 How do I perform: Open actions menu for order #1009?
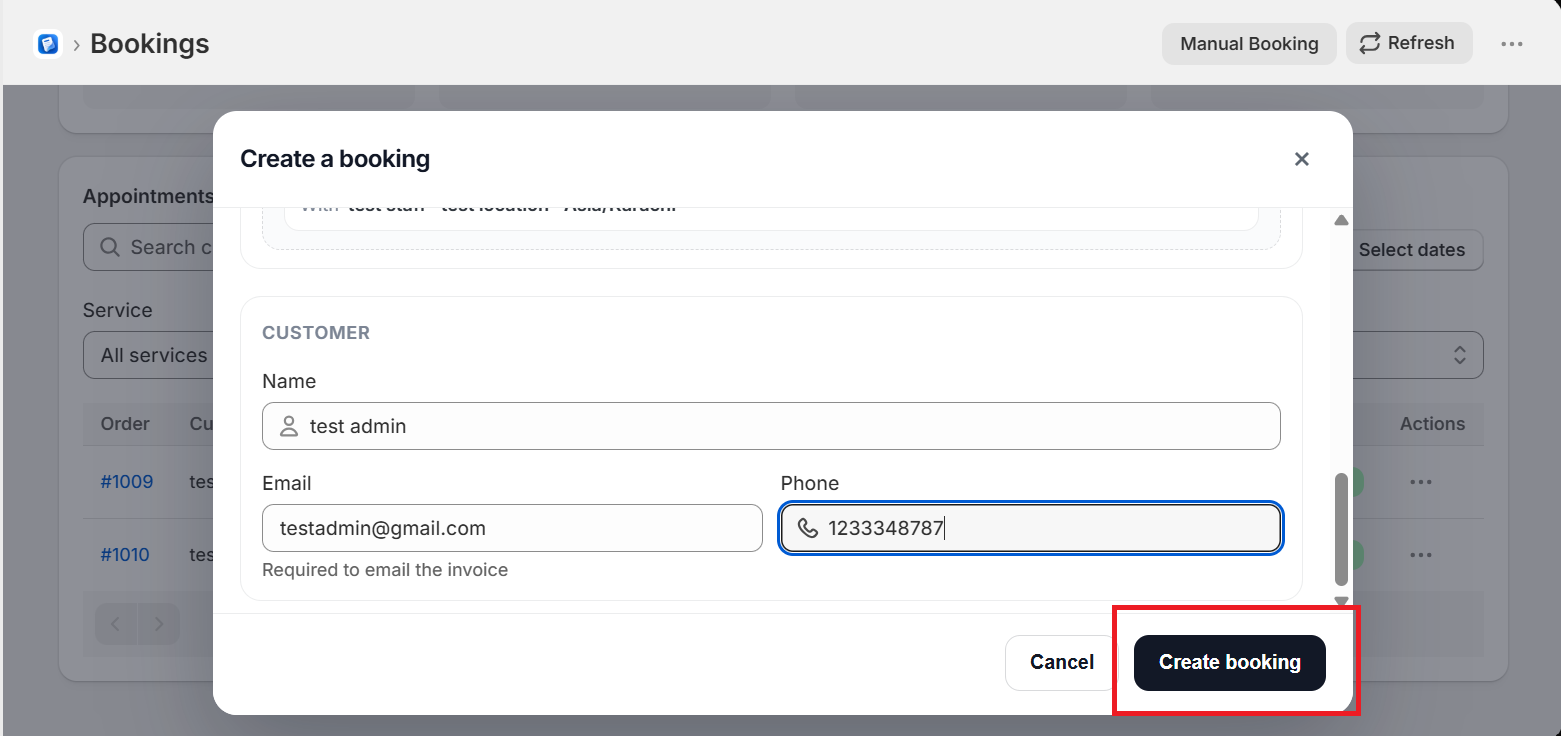coord(1421,482)
